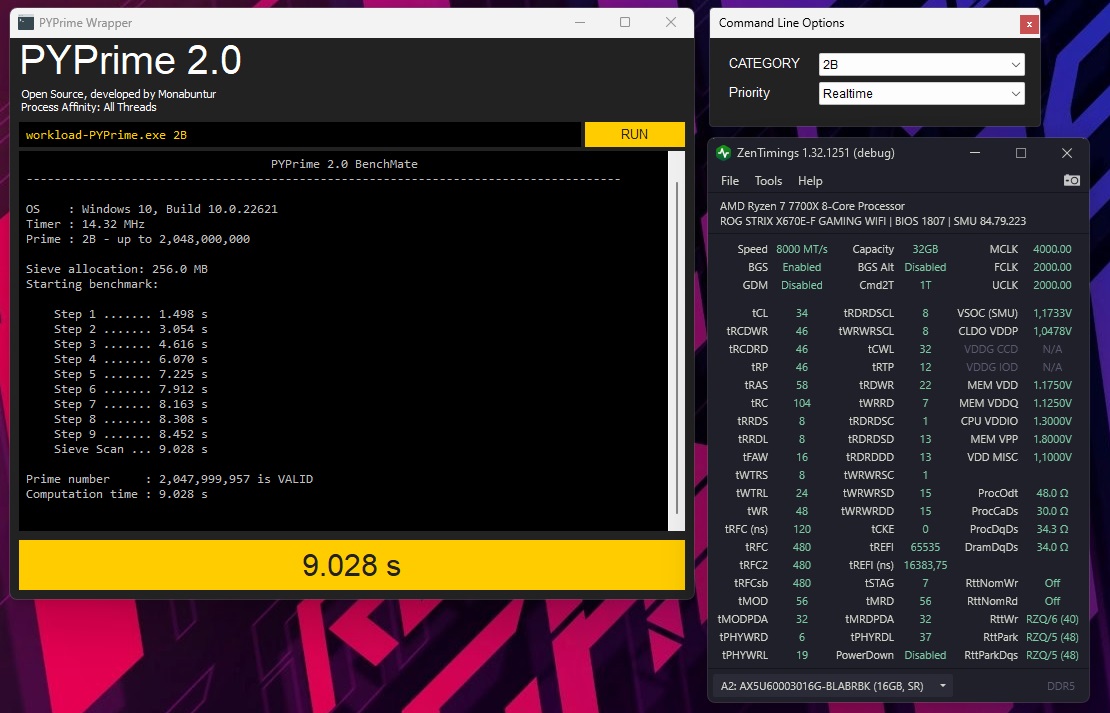Click the Speed value 8000 MT/s
Image resolution: width=1110 pixels, height=713 pixels.
(801, 249)
